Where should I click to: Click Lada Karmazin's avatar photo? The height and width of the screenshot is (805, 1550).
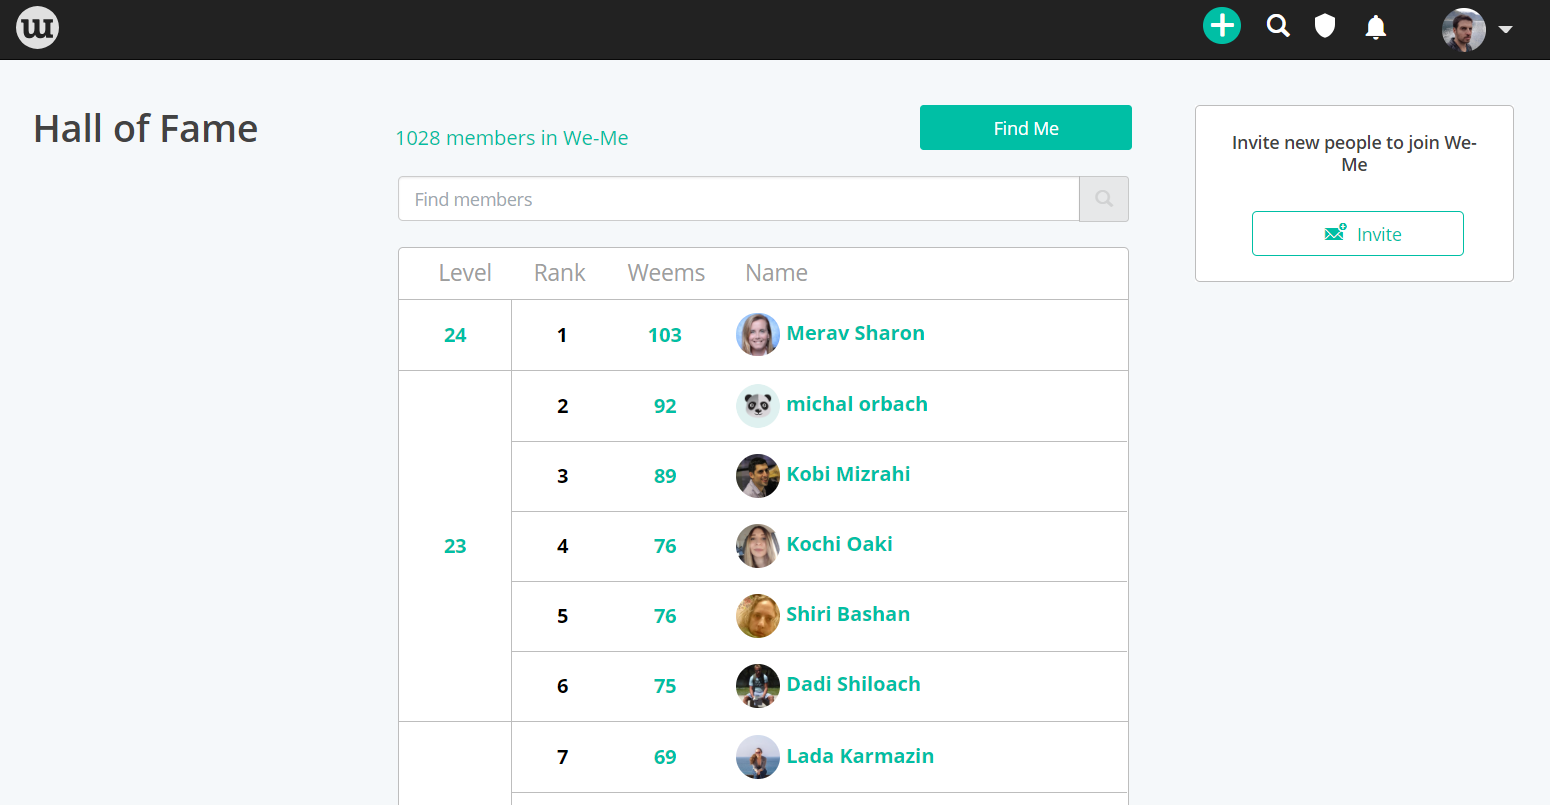click(758, 757)
